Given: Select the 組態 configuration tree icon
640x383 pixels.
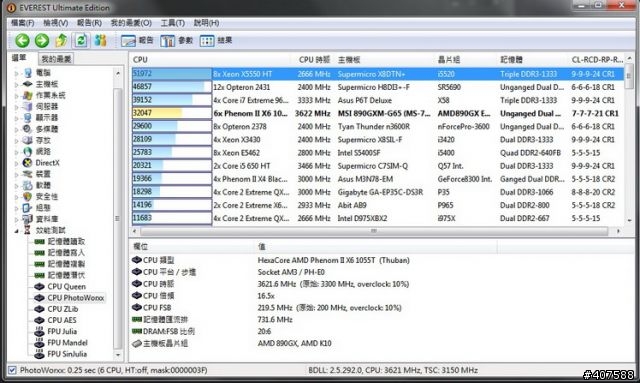Looking at the screenshot, I should [x=28, y=207].
